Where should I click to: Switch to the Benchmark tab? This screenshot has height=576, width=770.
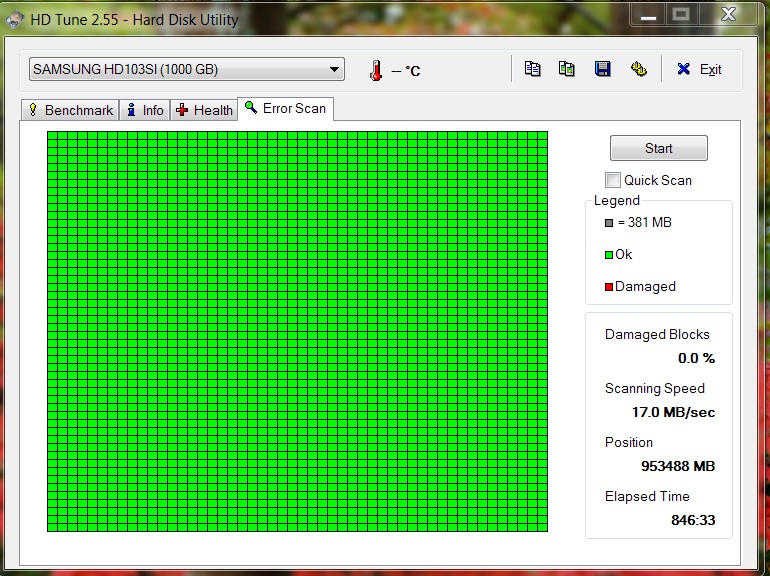70,110
